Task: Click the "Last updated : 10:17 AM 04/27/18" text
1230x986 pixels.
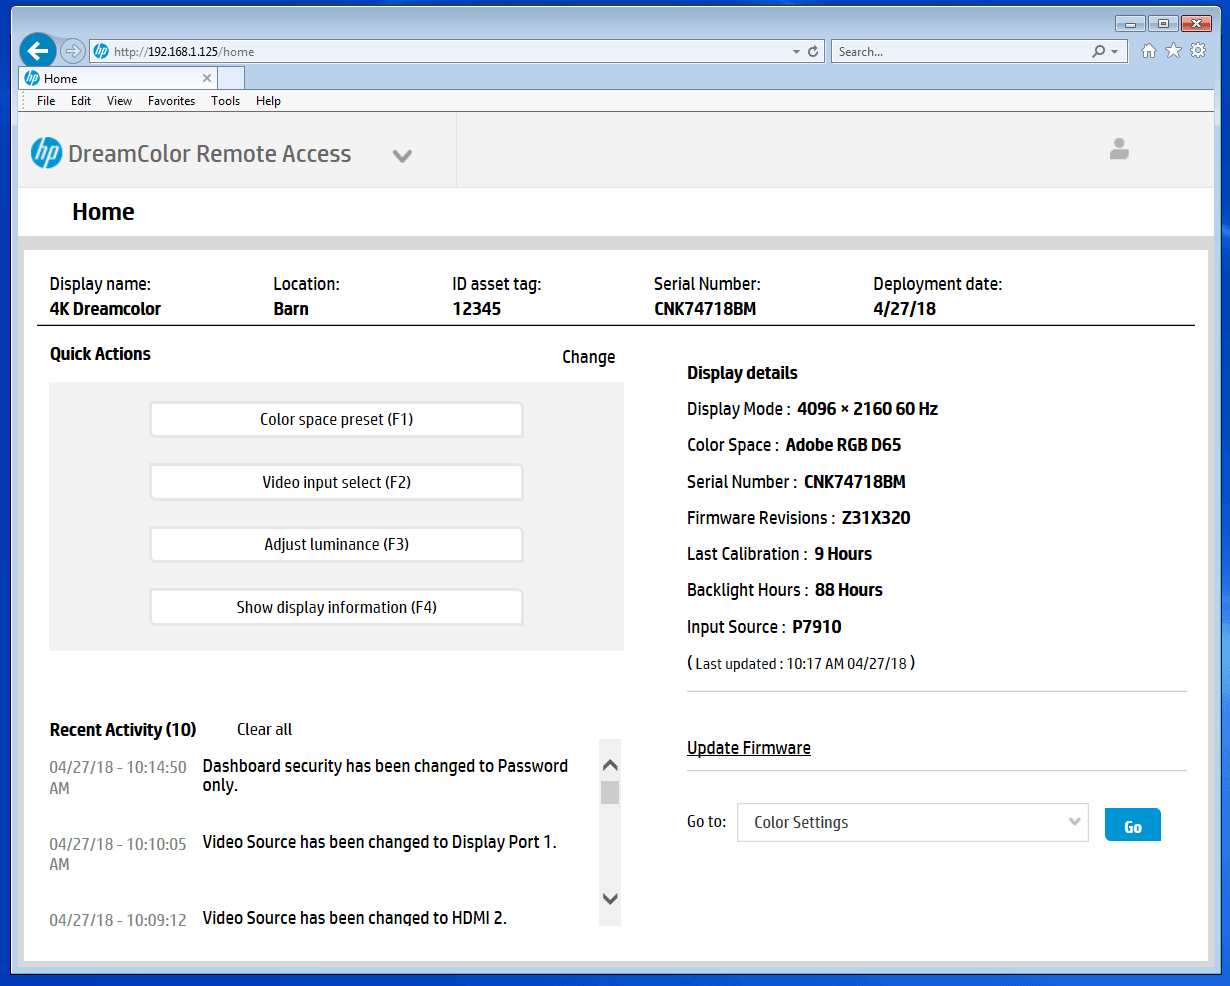Action: pos(801,663)
